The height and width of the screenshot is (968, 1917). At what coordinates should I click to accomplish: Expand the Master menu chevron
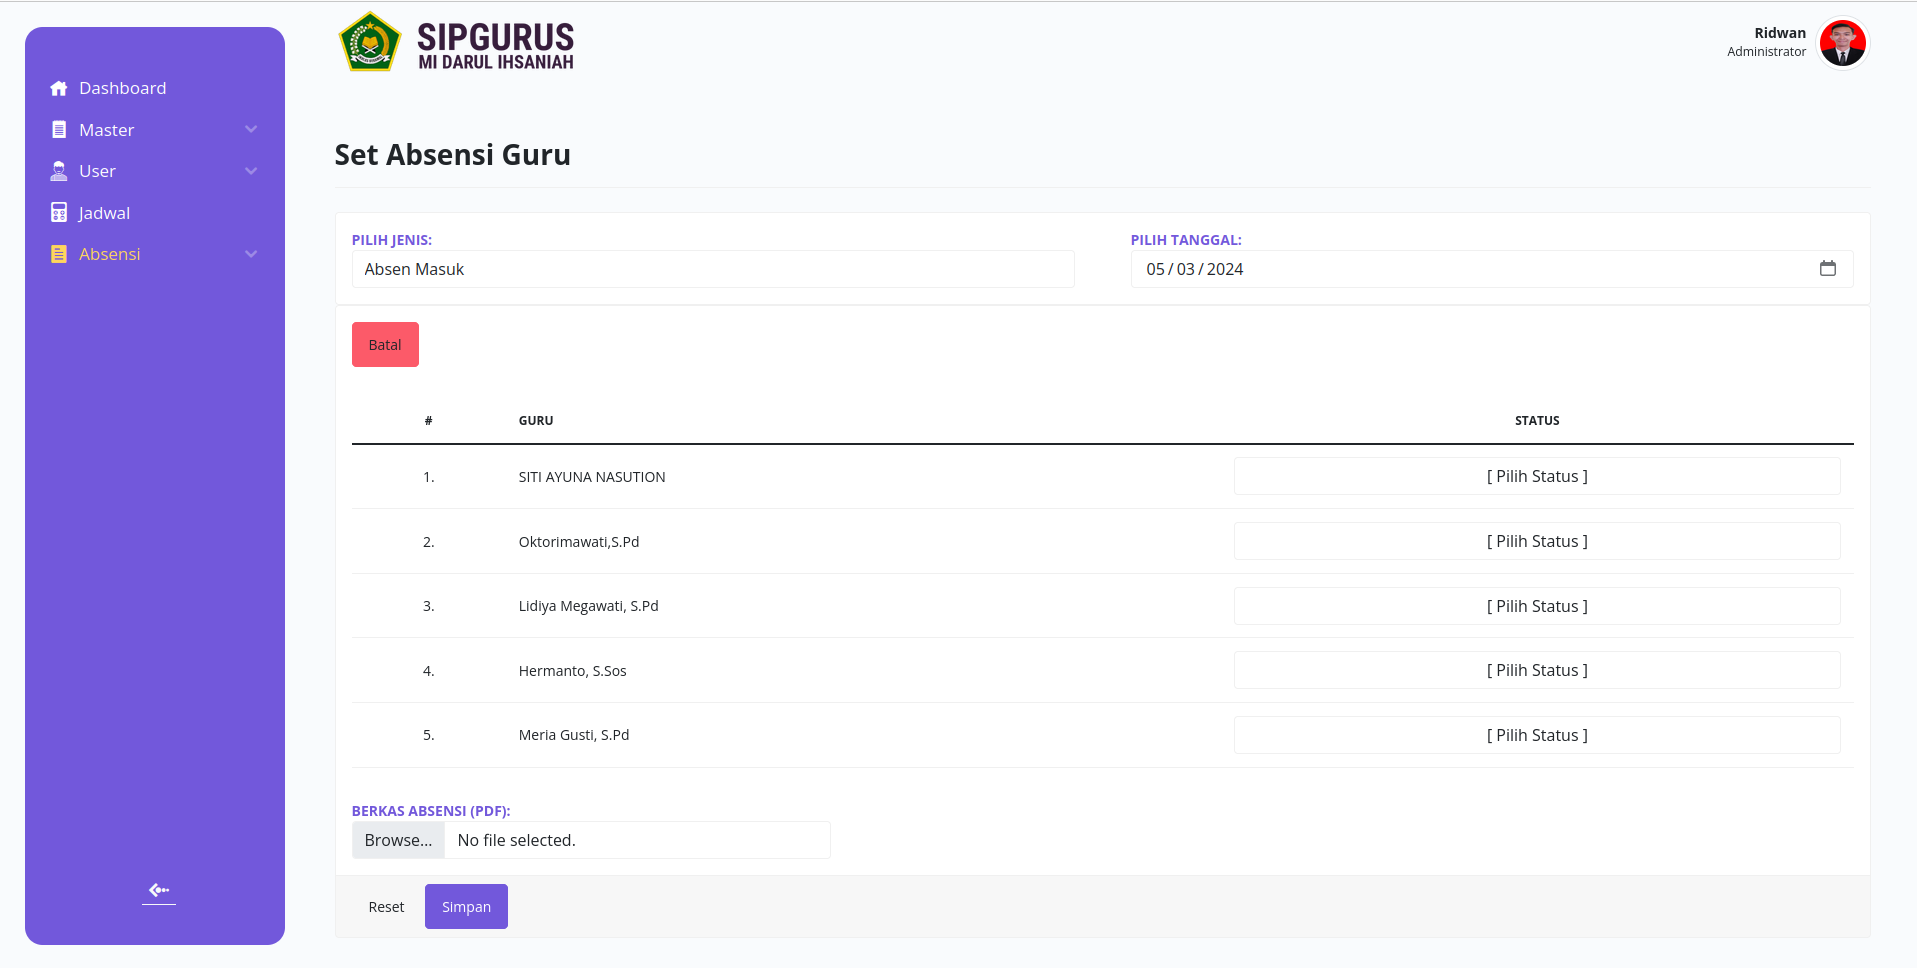pyautogui.click(x=251, y=130)
